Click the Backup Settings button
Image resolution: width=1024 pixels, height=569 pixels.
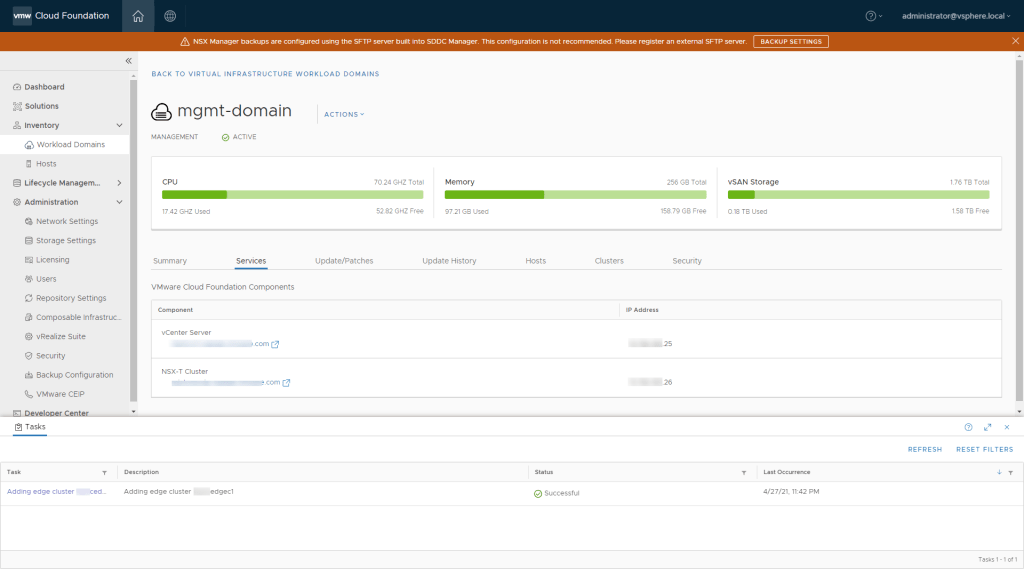point(790,41)
